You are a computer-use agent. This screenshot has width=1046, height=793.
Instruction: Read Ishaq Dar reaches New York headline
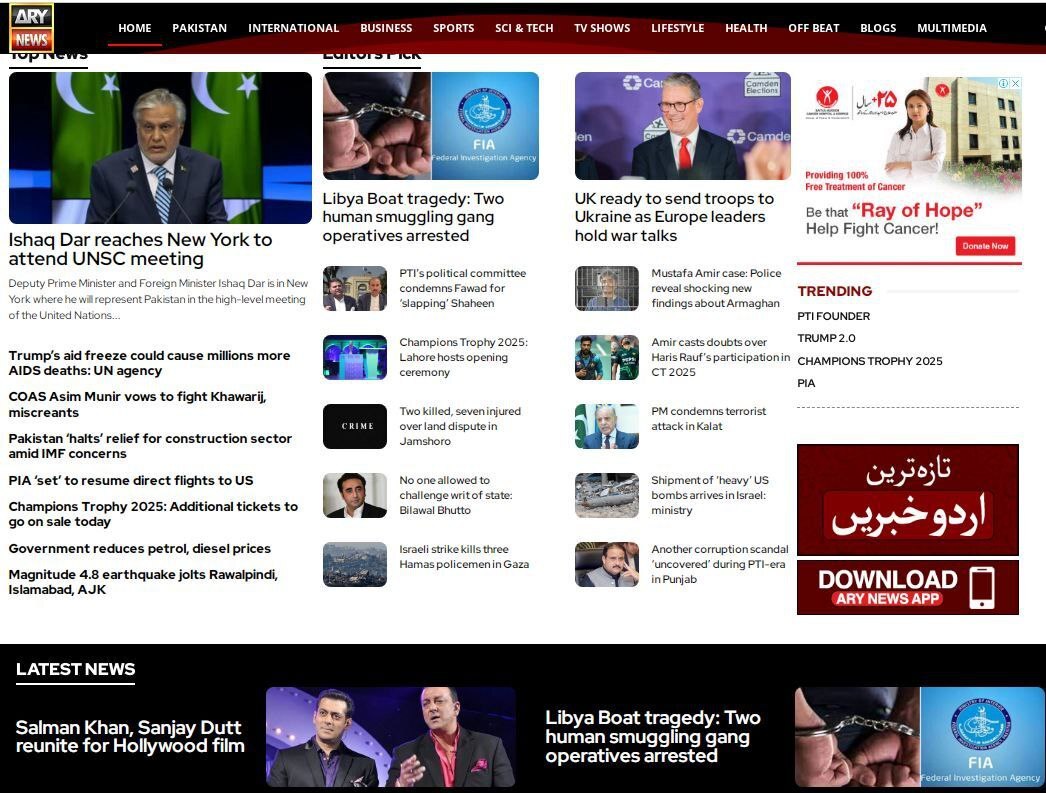pos(141,249)
